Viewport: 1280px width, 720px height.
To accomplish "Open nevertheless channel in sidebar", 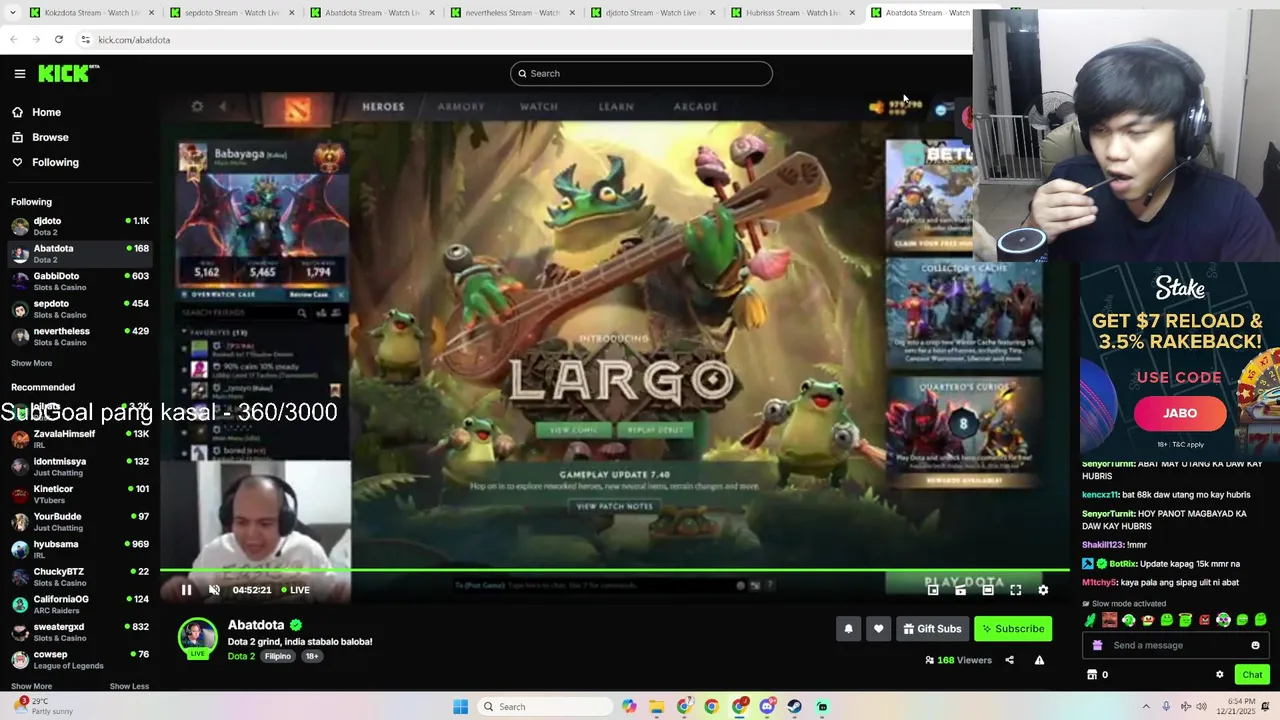I will tap(80, 336).
